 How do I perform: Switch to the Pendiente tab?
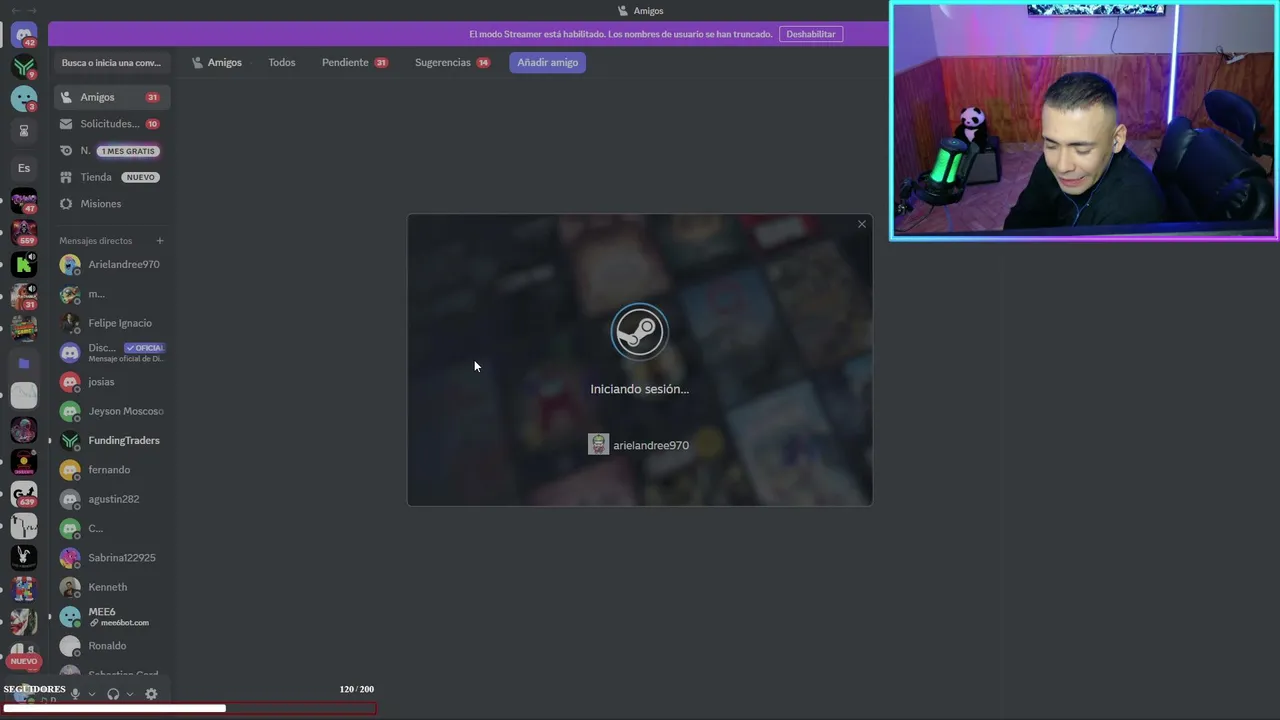click(x=355, y=62)
